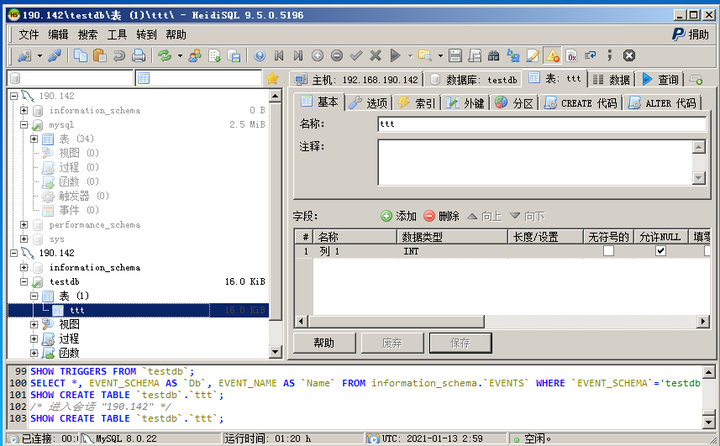Click the Paste clipboard toolbar icon
The height and width of the screenshot is (446, 720).
100,56
